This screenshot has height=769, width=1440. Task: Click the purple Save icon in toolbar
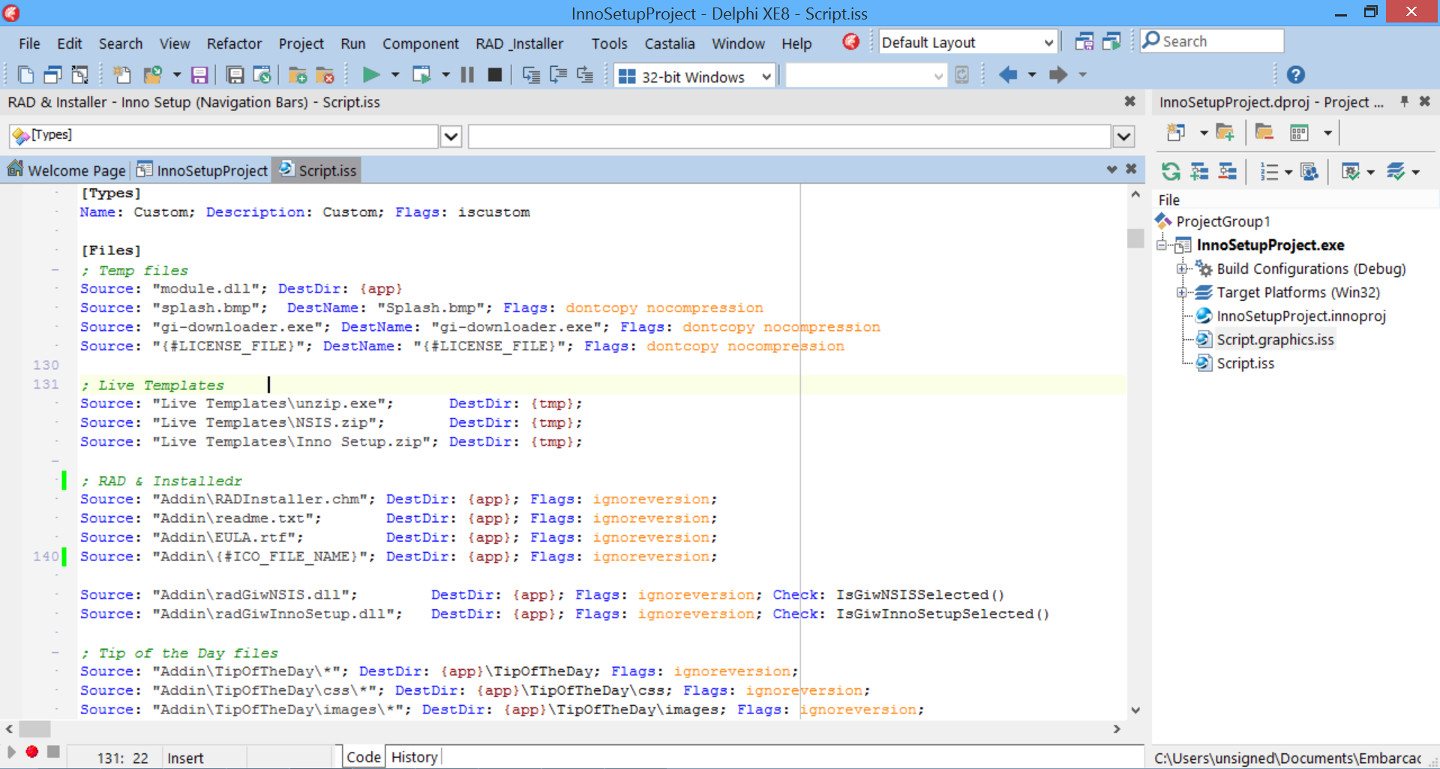pyautogui.click(x=199, y=75)
